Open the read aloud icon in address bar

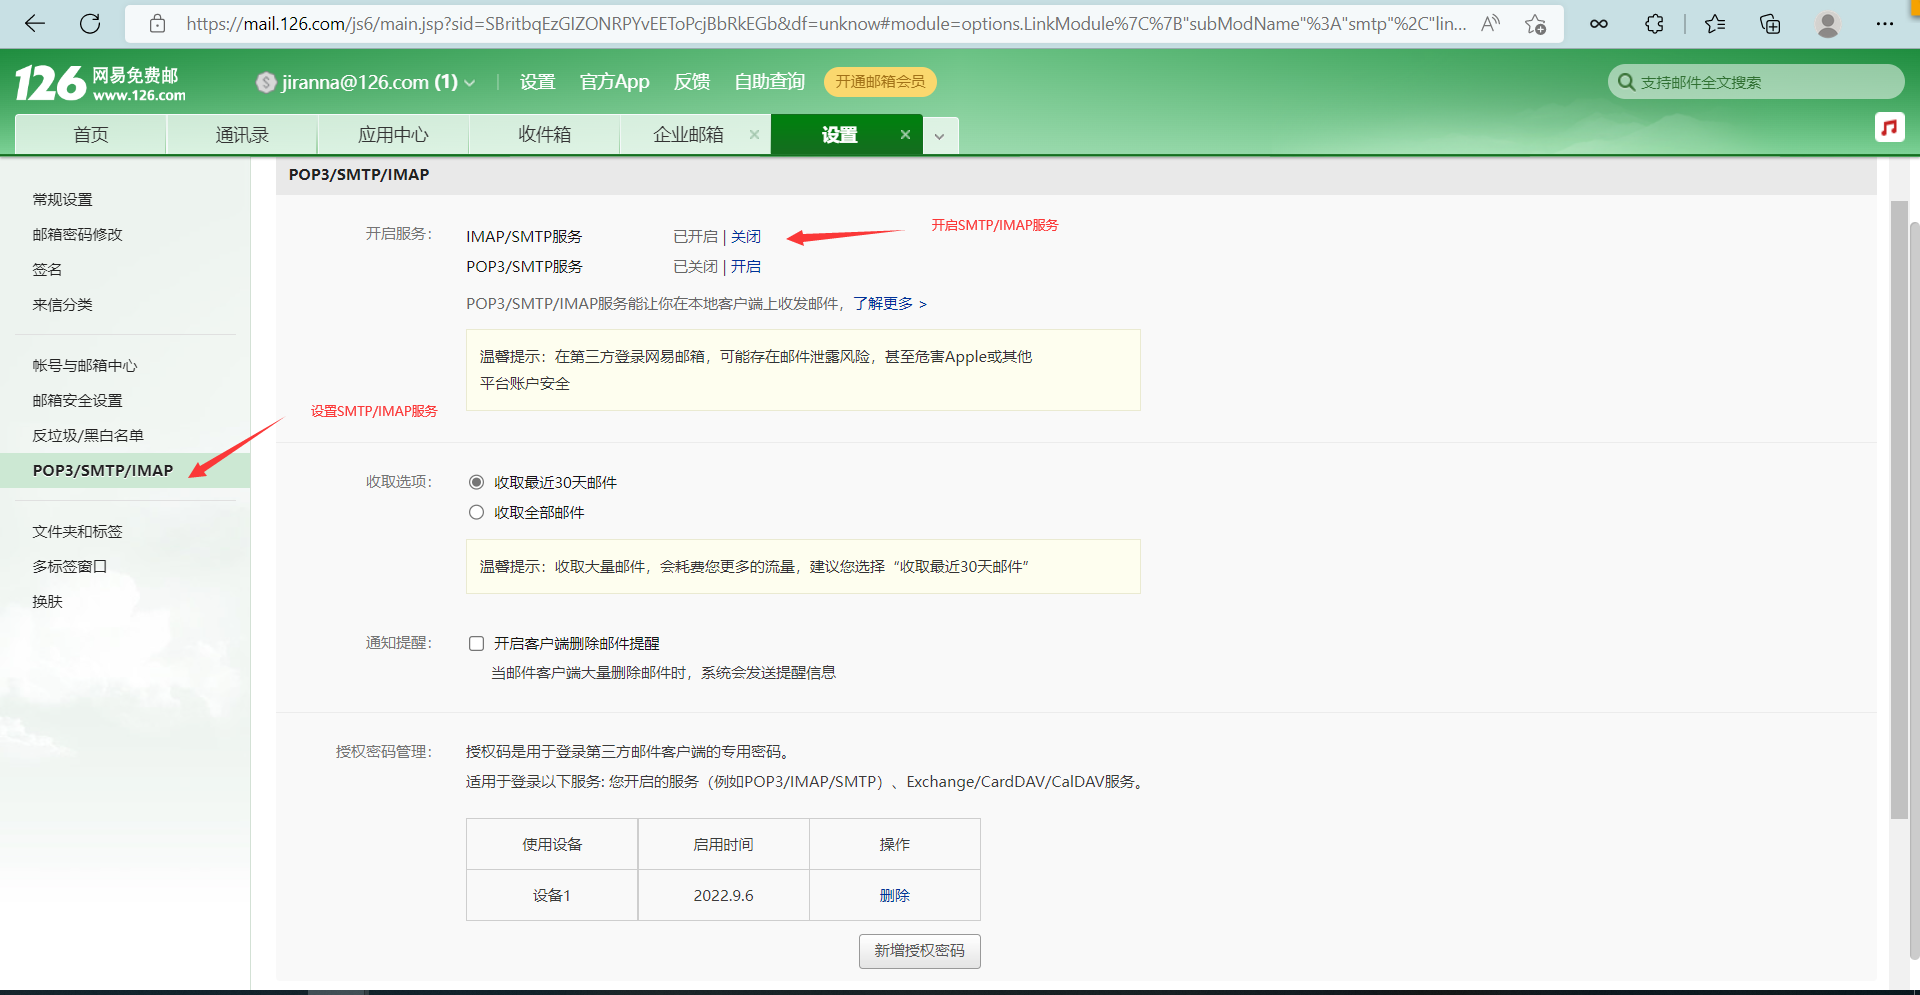1490,23
